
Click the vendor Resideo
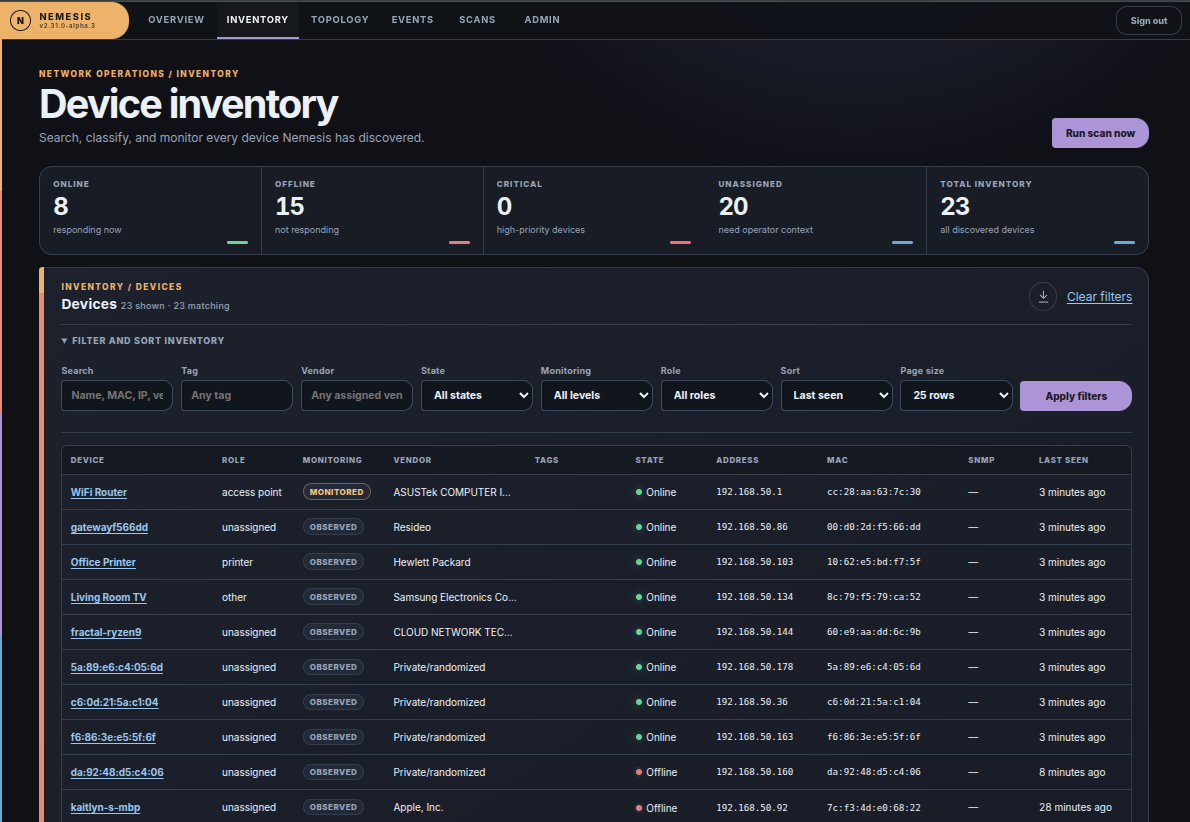[412, 527]
